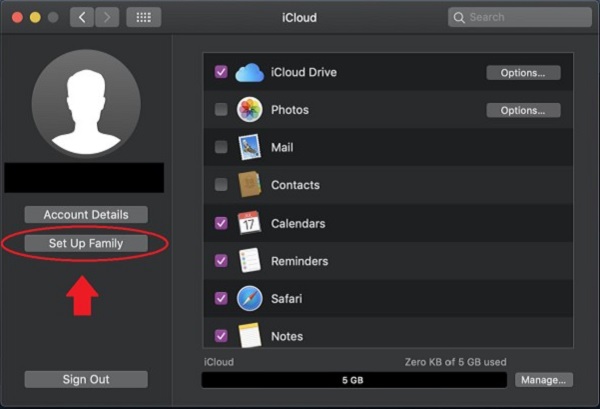Click the 'Reminders' label text

(300, 261)
